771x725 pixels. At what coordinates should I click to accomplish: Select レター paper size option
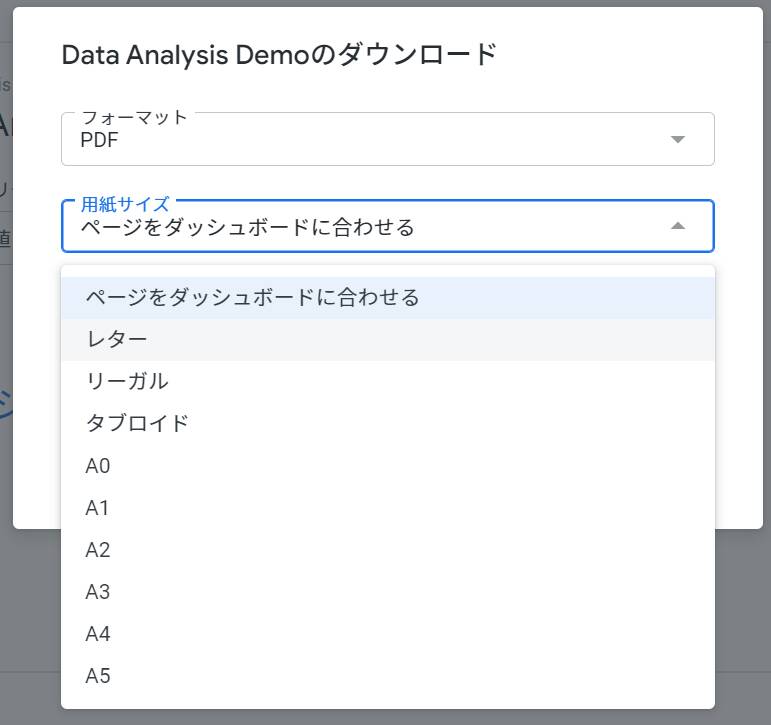click(117, 339)
